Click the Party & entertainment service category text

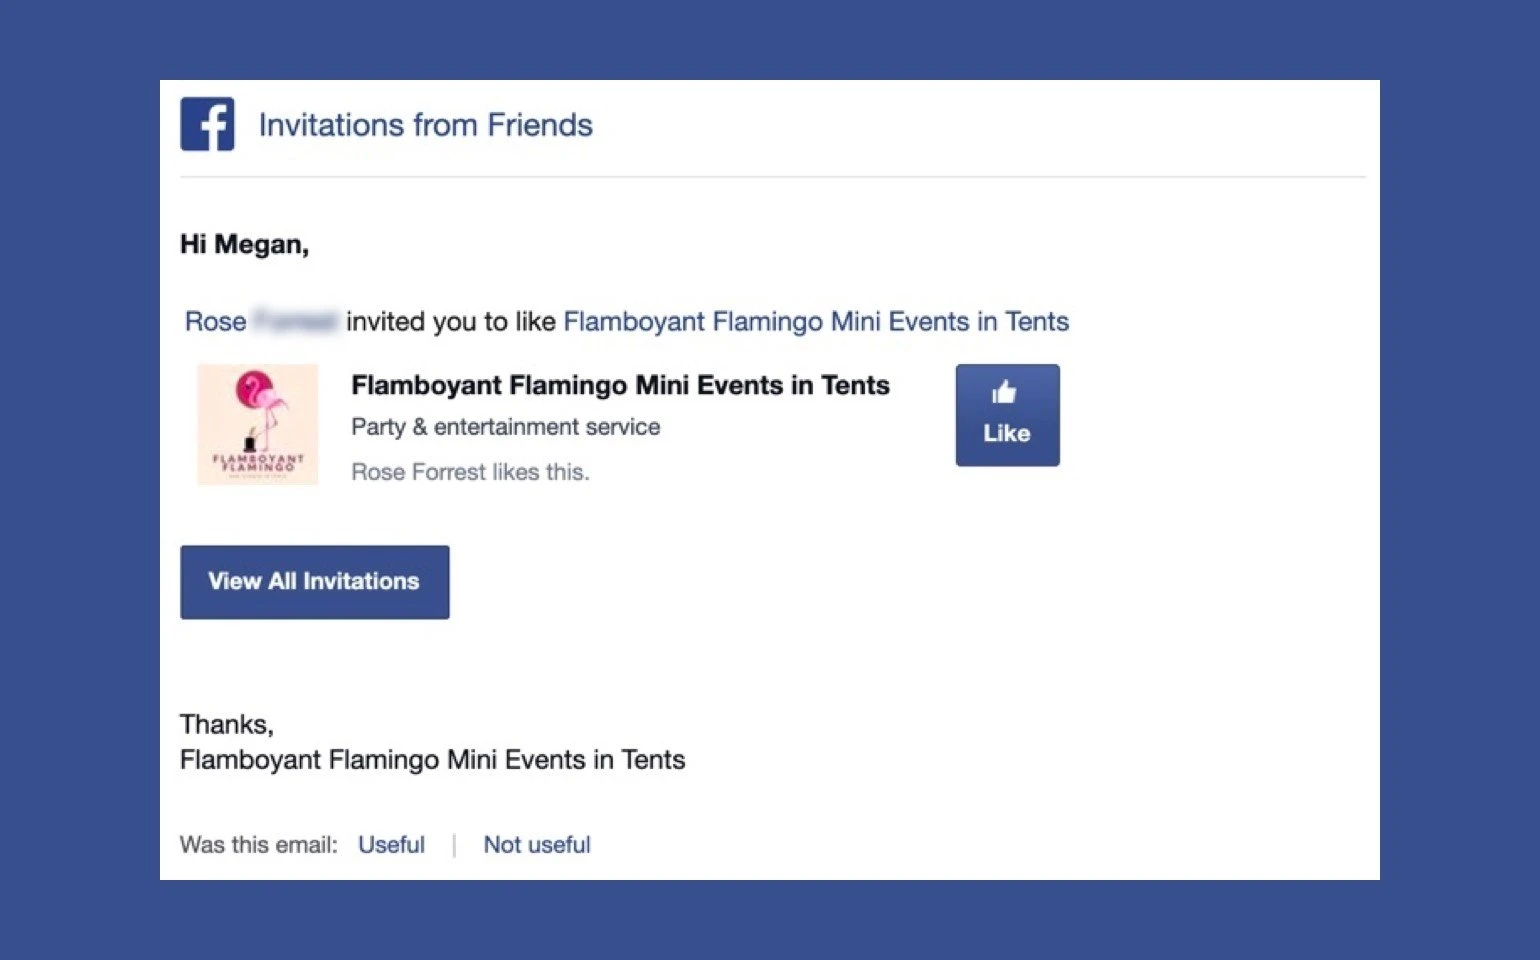click(505, 427)
